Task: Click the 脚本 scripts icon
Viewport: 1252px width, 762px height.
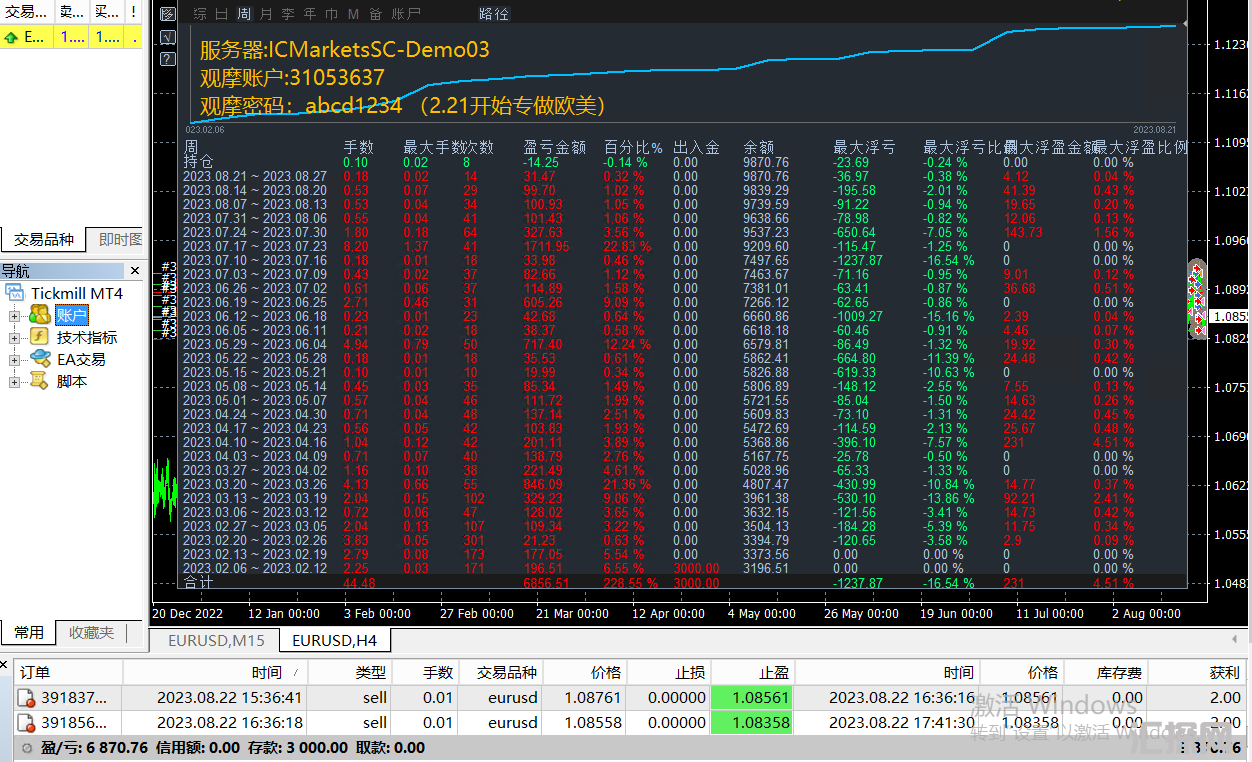Action: point(40,381)
